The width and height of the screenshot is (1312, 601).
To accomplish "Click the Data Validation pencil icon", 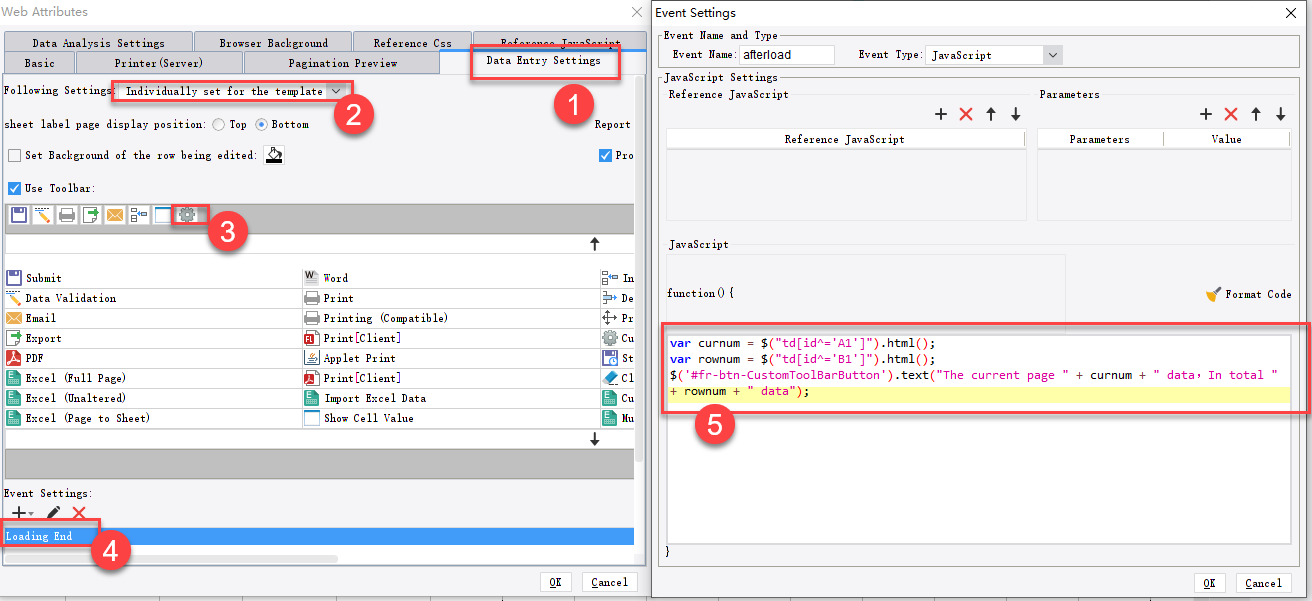I will 41,214.
